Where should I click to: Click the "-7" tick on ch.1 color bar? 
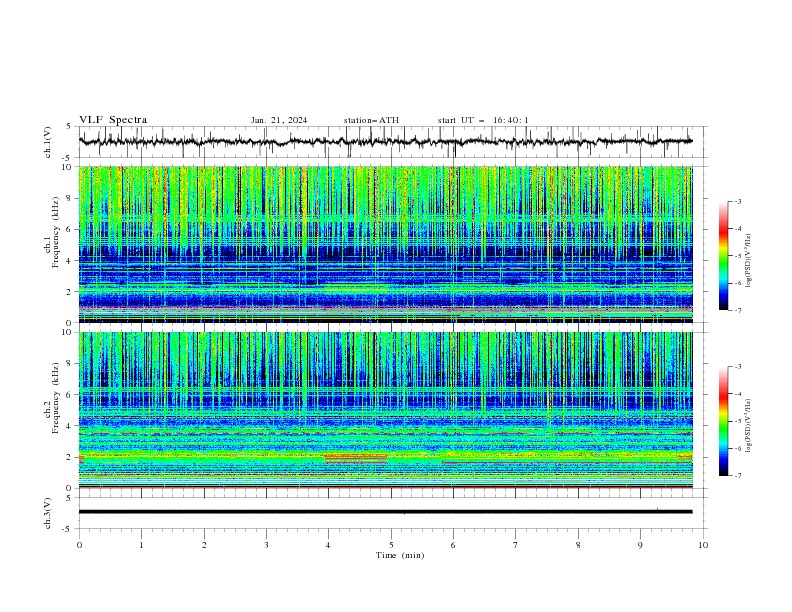coord(737,310)
